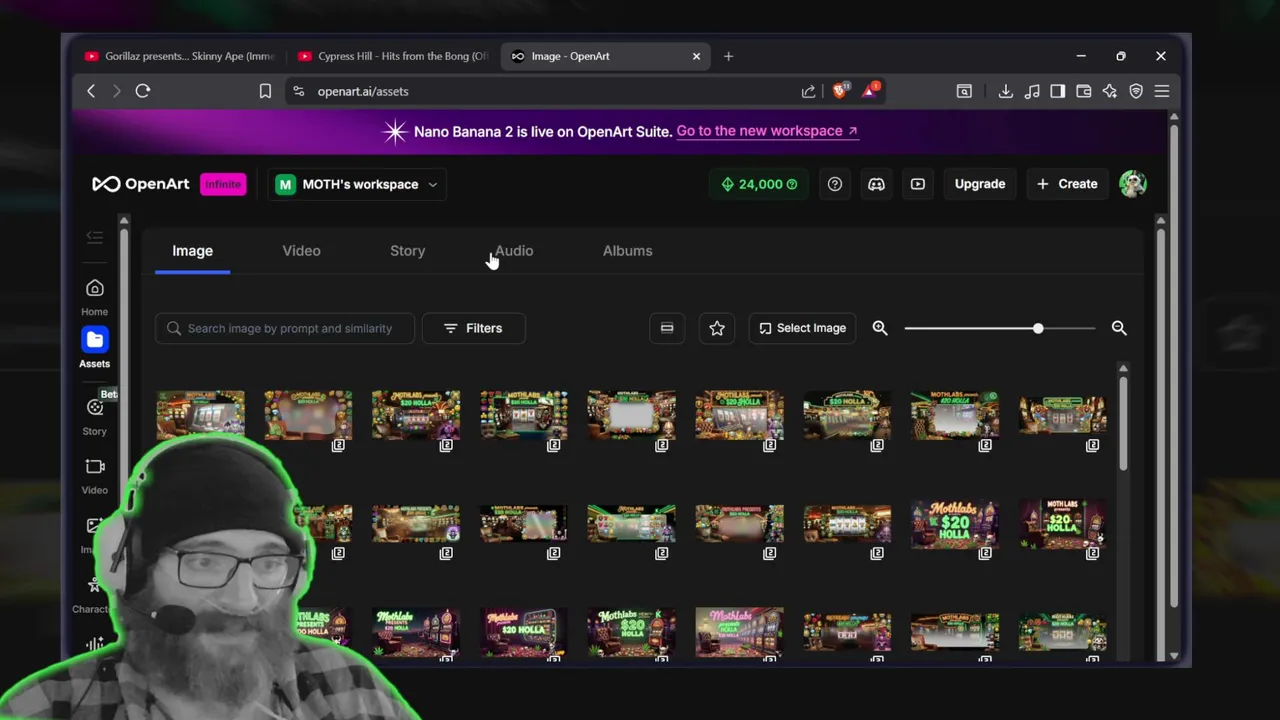Image resolution: width=1280 pixels, height=720 pixels.
Task: Select the Audio tab
Action: (514, 251)
